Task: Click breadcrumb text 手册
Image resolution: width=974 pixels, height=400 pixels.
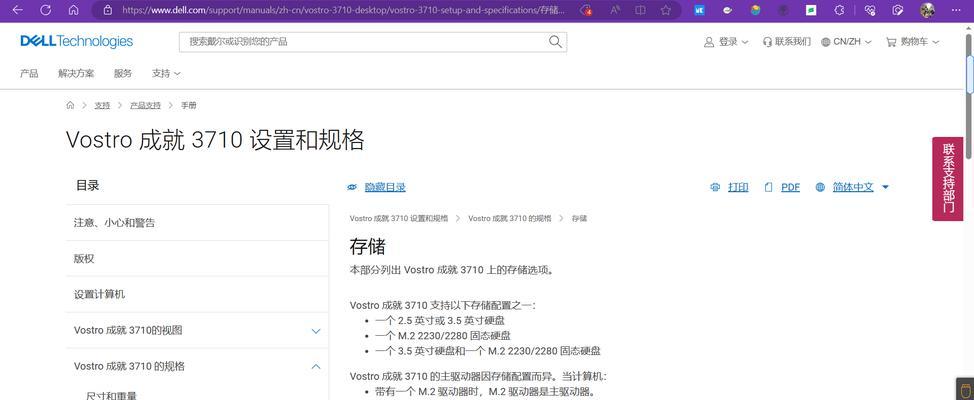Action: click(189, 106)
